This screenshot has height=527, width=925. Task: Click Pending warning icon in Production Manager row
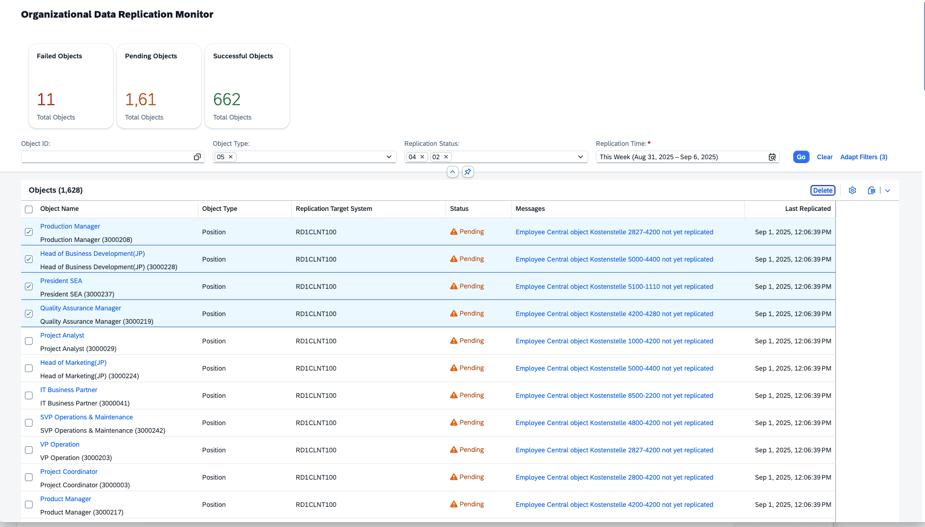(454, 232)
